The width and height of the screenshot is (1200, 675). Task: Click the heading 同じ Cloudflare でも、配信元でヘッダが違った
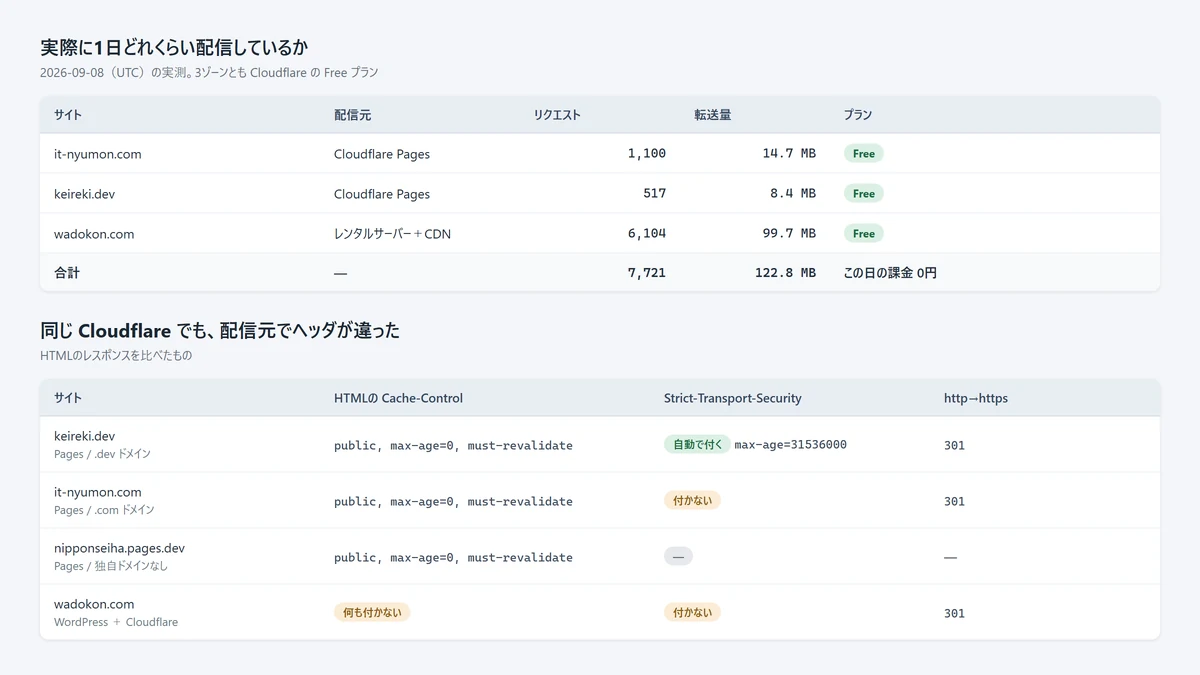click(220, 330)
